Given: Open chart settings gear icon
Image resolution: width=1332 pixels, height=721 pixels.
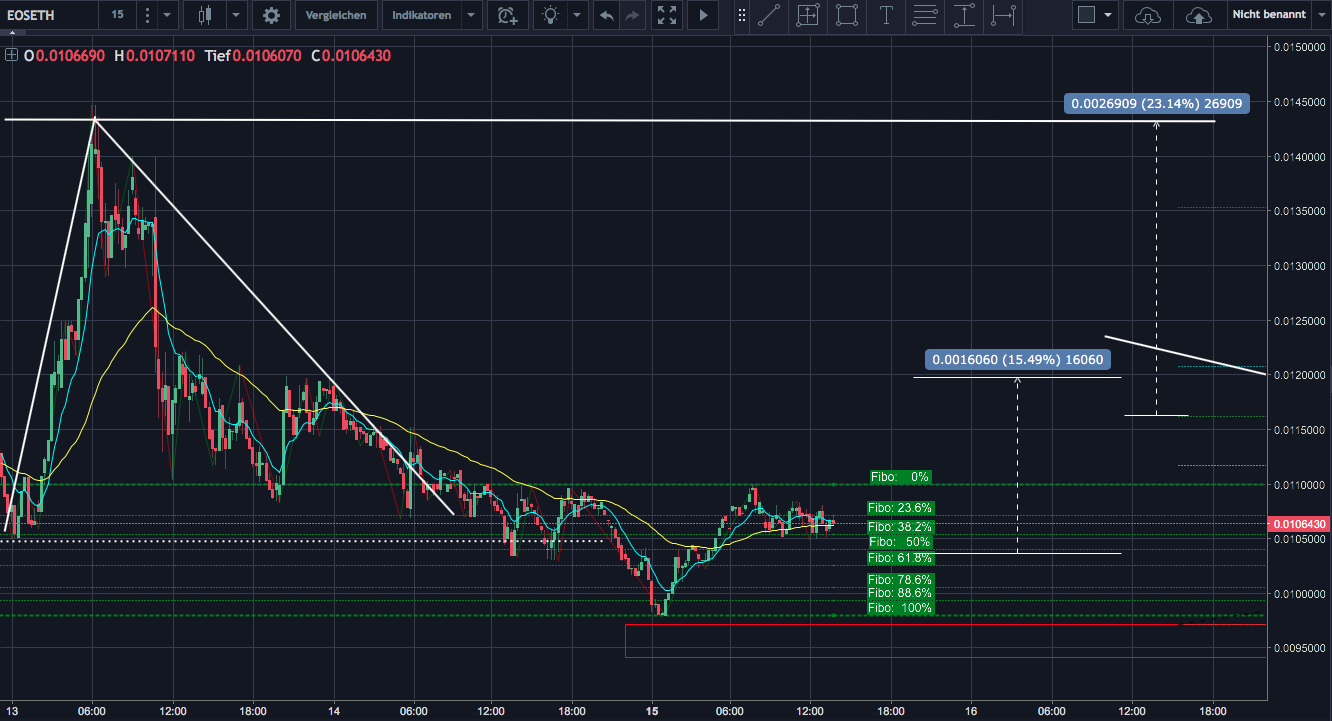Looking at the screenshot, I should point(271,15).
